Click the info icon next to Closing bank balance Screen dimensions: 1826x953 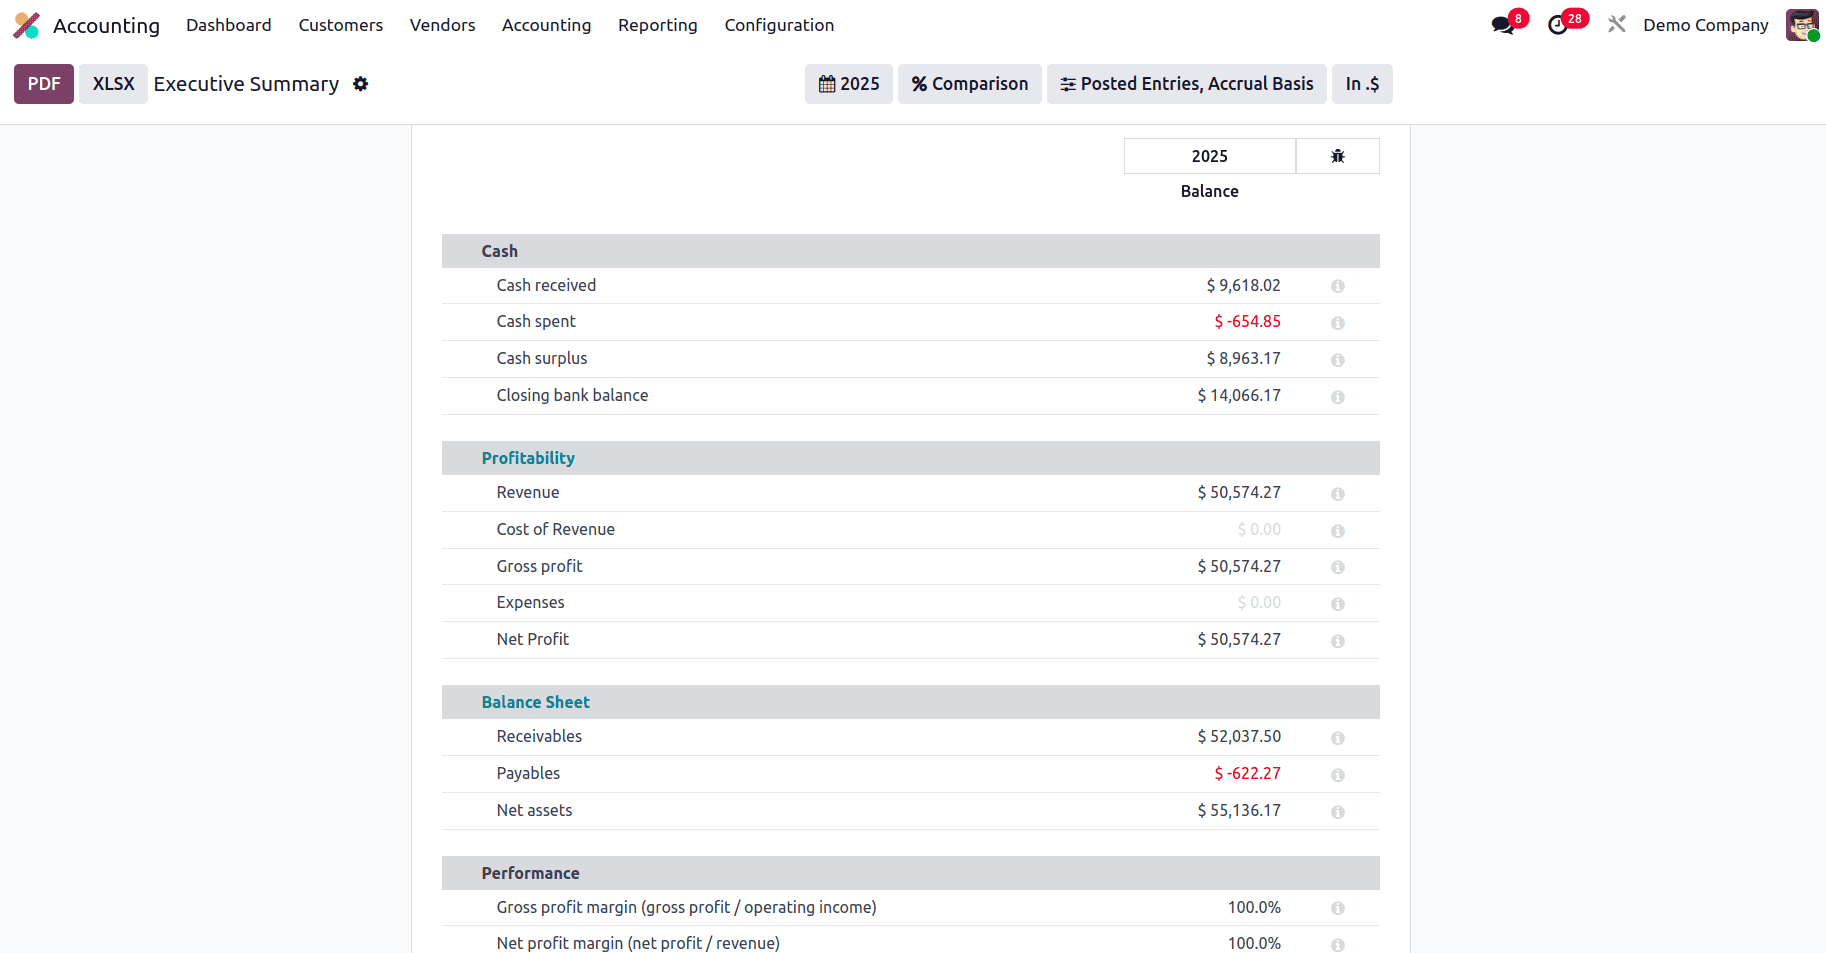pos(1338,396)
